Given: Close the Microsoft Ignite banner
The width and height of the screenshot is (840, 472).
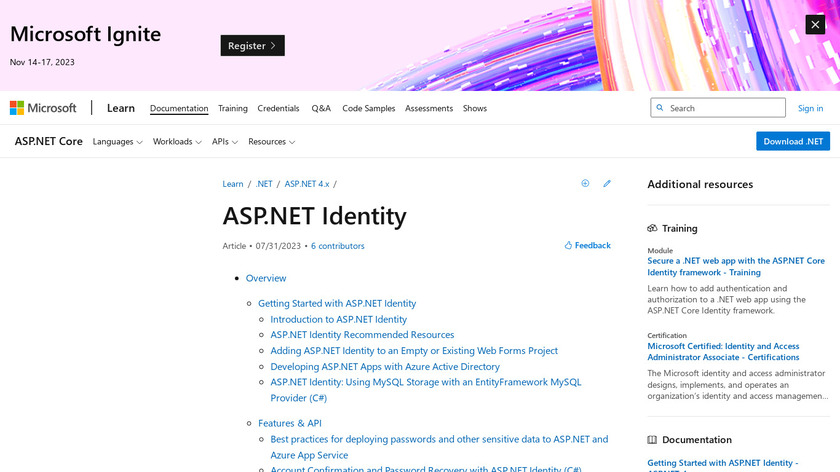Looking at the screenshot, I should pyautogui.click(x=815, y=25).
